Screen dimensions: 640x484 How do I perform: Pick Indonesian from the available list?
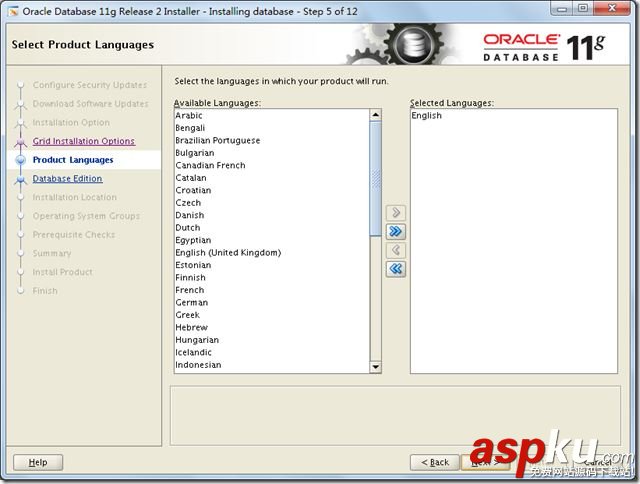click(198, 365)
